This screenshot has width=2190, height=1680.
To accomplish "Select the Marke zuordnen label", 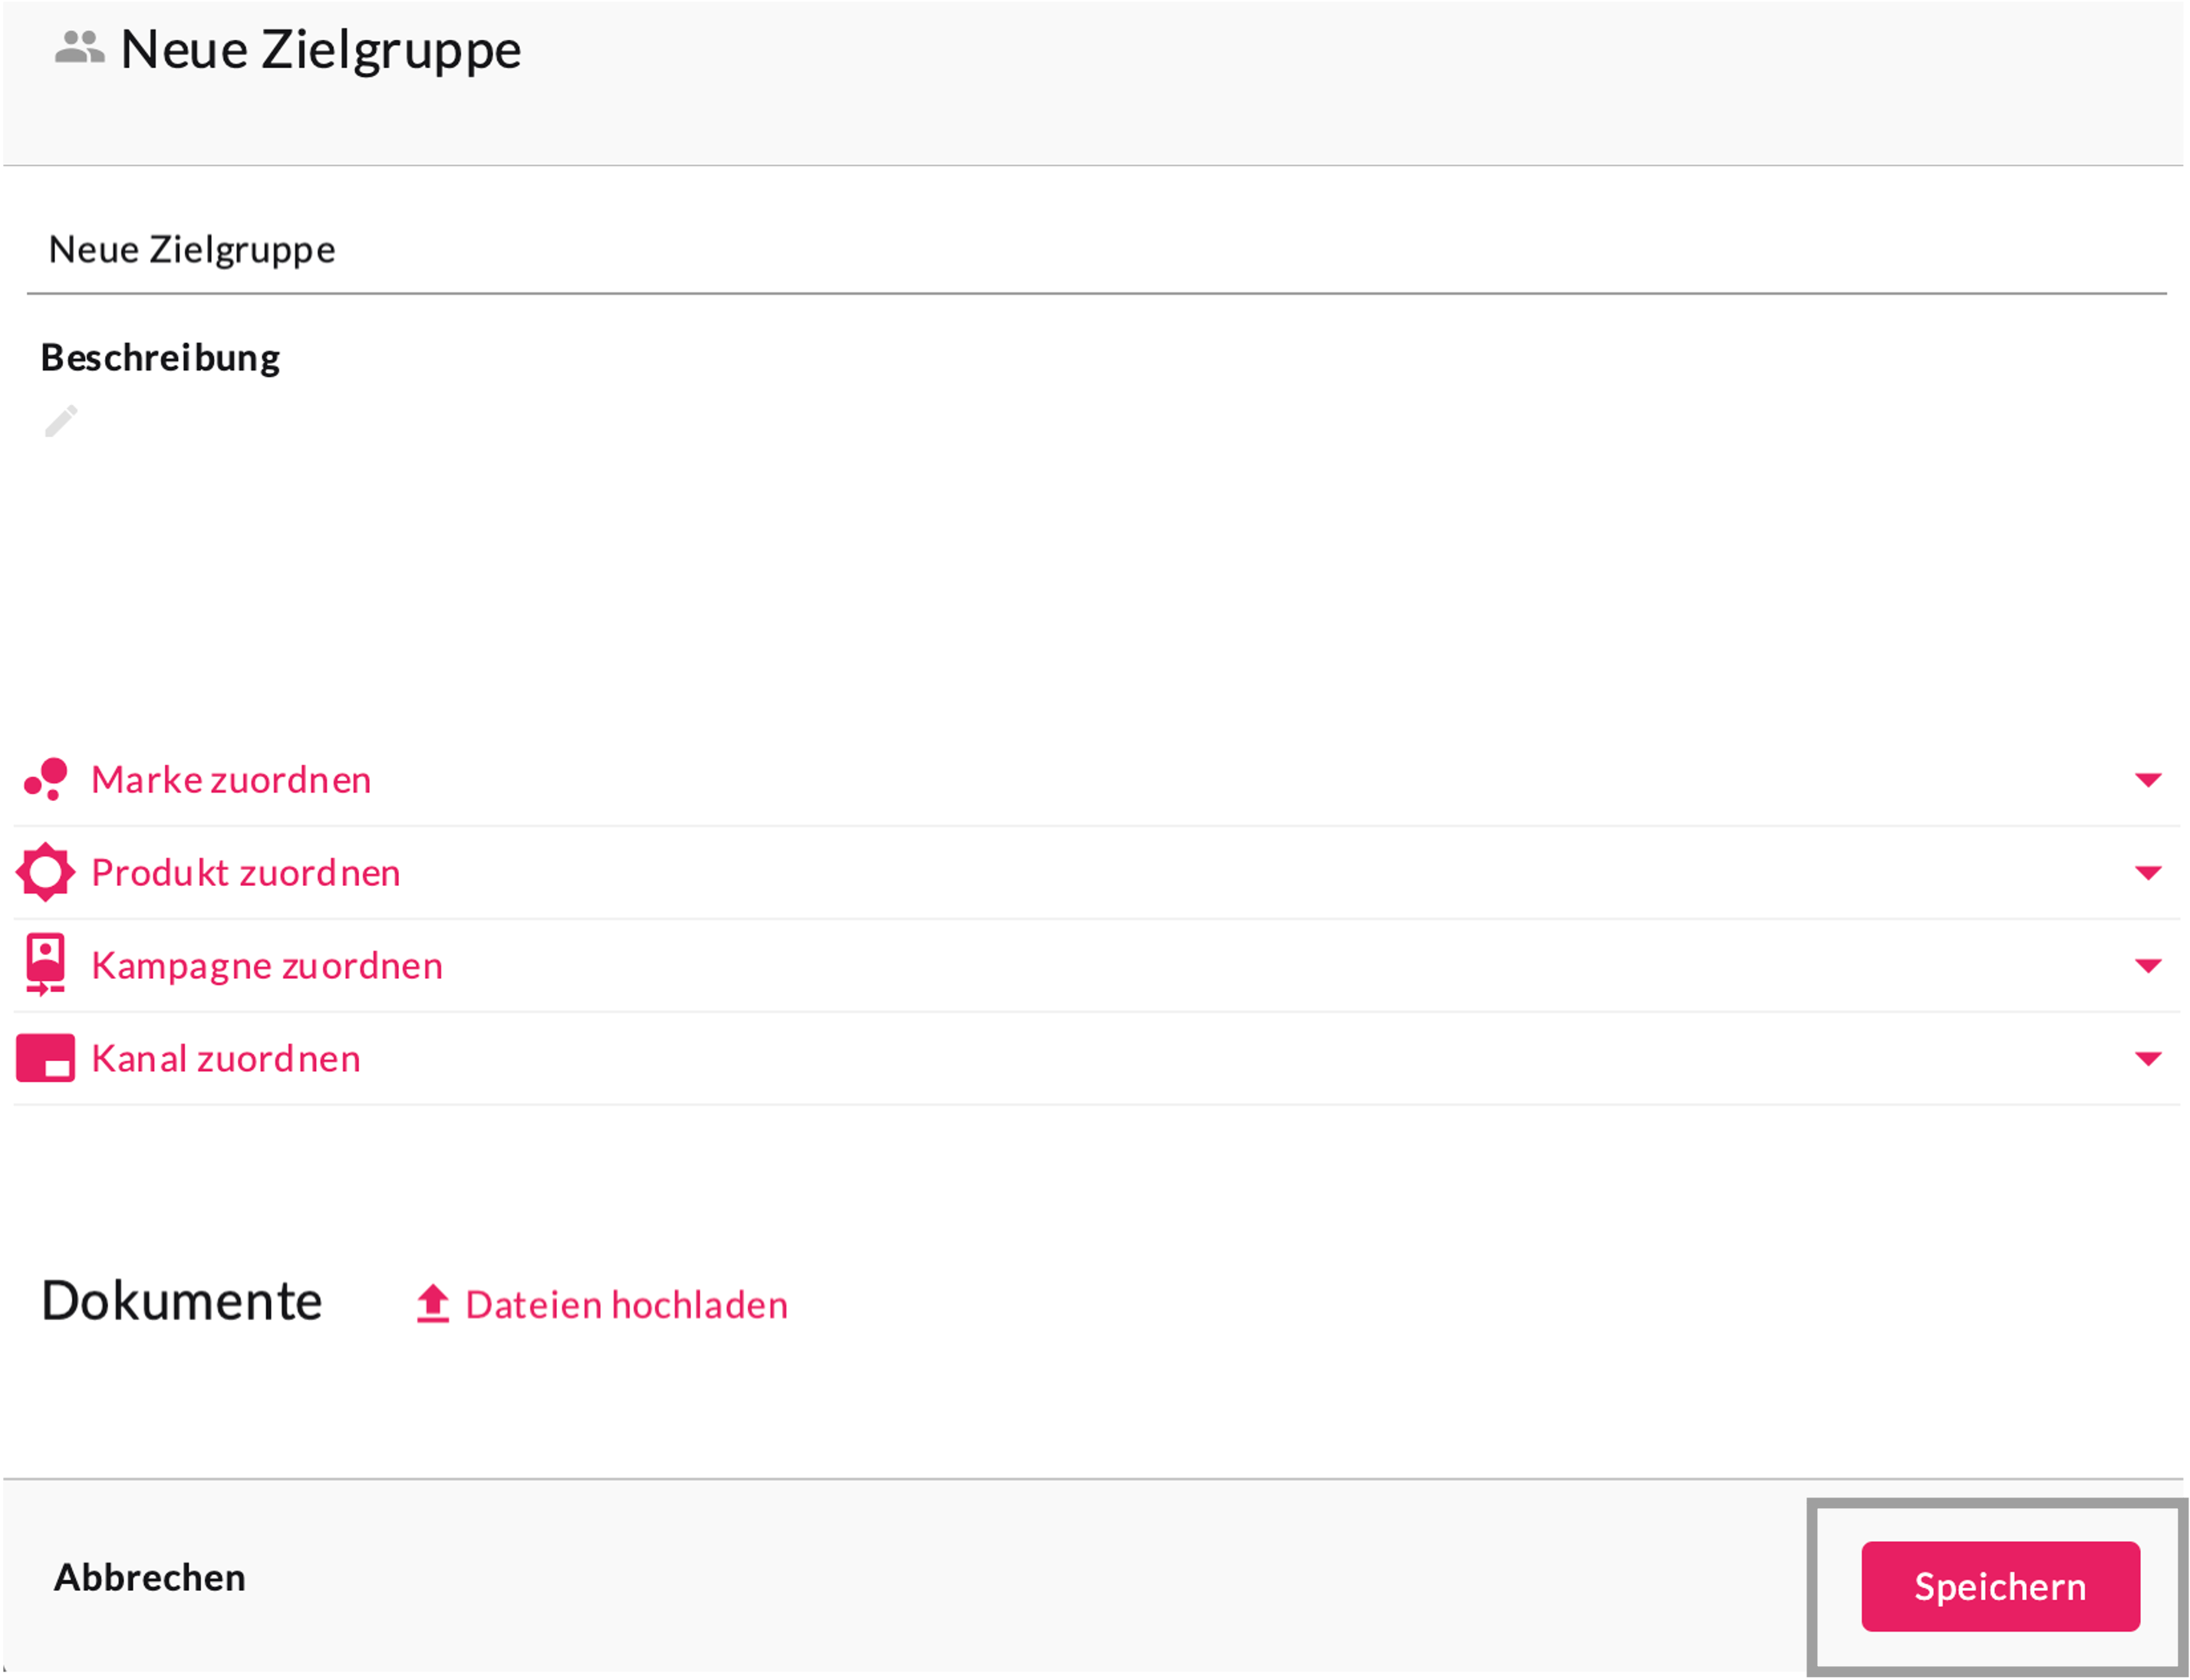I will (231, 780).
